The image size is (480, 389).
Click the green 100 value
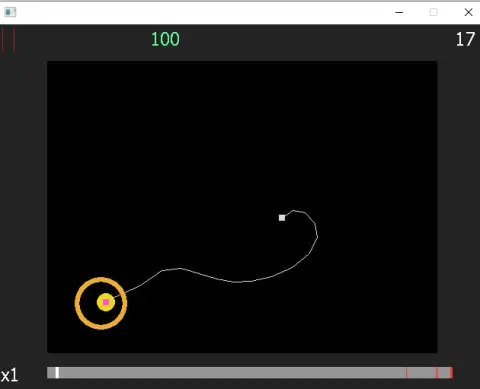165,39
